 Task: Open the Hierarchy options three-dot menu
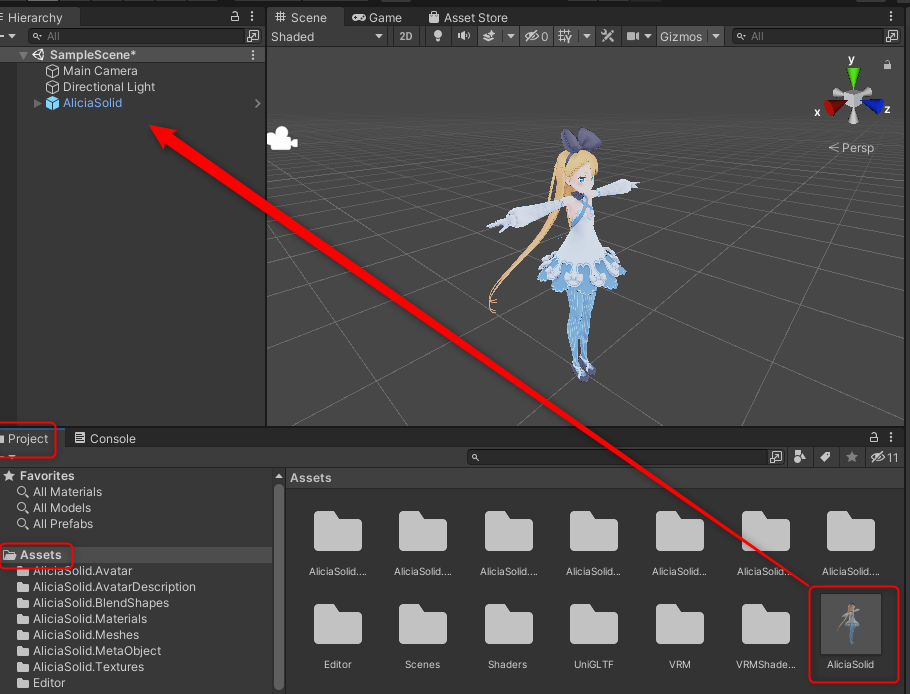251,16
